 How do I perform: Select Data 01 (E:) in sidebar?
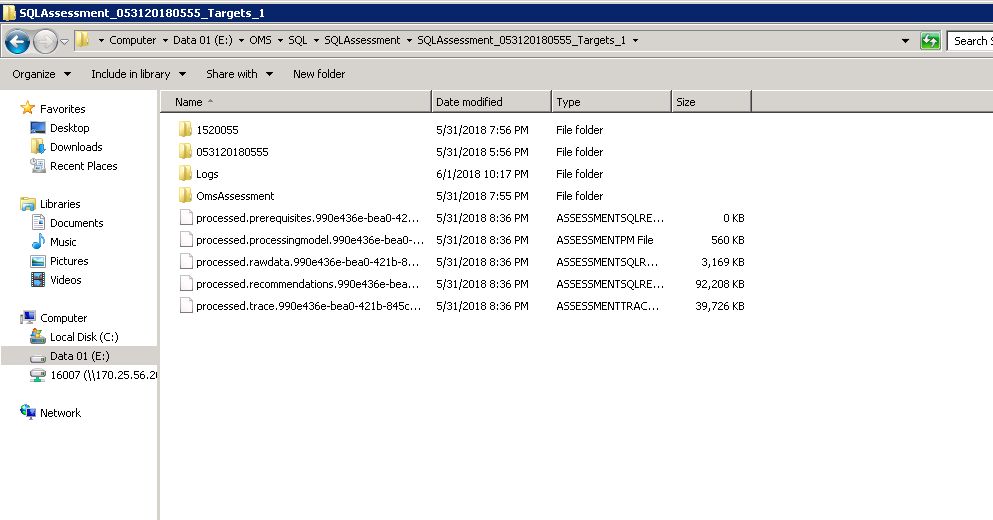80,356
